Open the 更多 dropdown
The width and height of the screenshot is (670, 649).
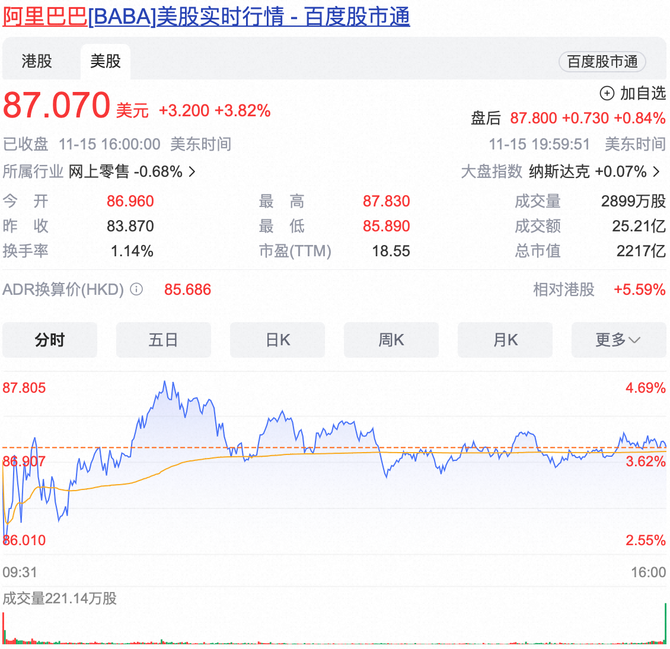619,340
